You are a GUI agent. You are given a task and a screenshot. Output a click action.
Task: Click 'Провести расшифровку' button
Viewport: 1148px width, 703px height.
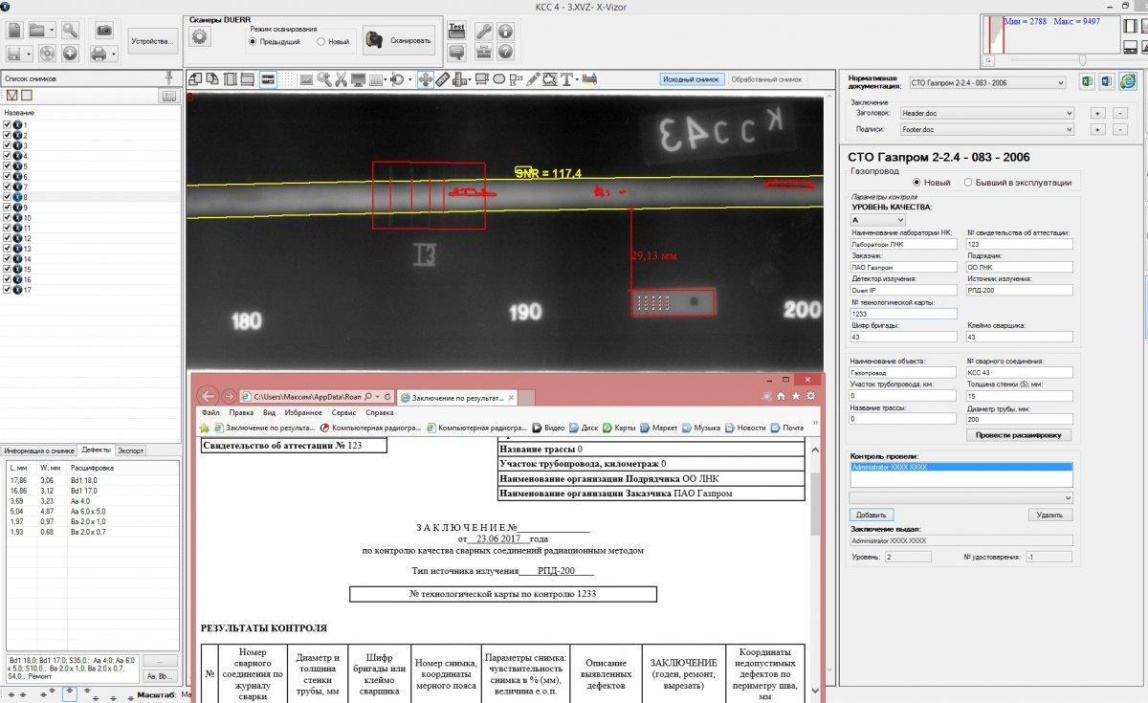pos(1020,435)
